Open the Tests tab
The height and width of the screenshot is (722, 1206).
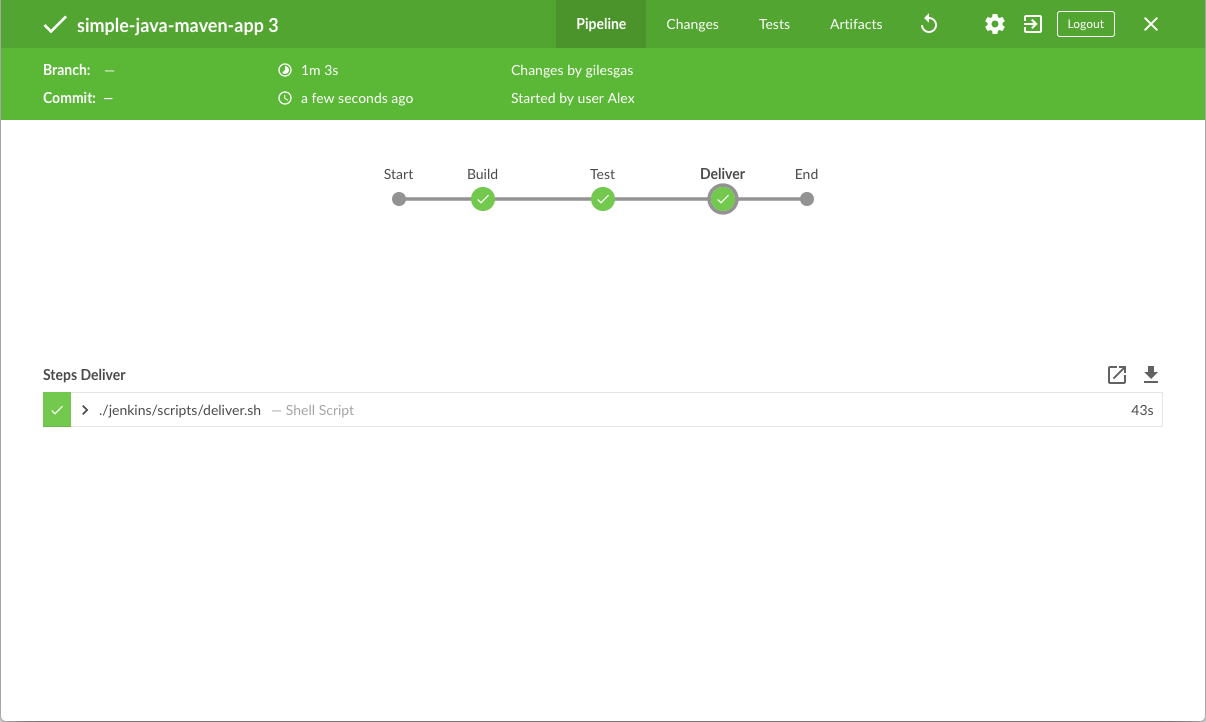pyautogui.click(x=774, y=24)
